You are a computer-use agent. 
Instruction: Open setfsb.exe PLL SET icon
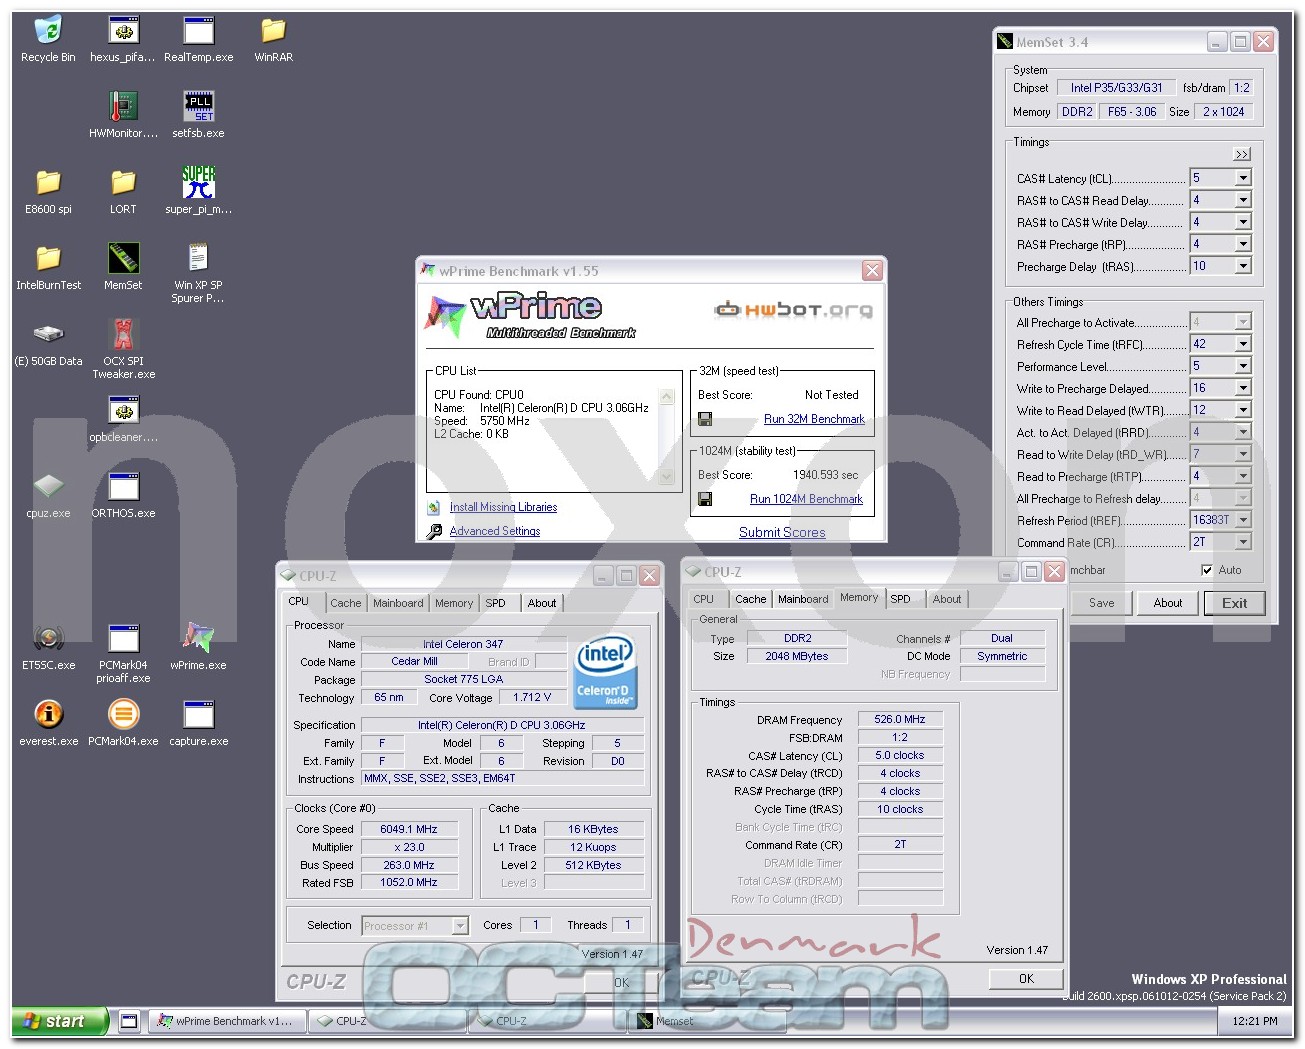pyautogui.click(x=198, y=115)
